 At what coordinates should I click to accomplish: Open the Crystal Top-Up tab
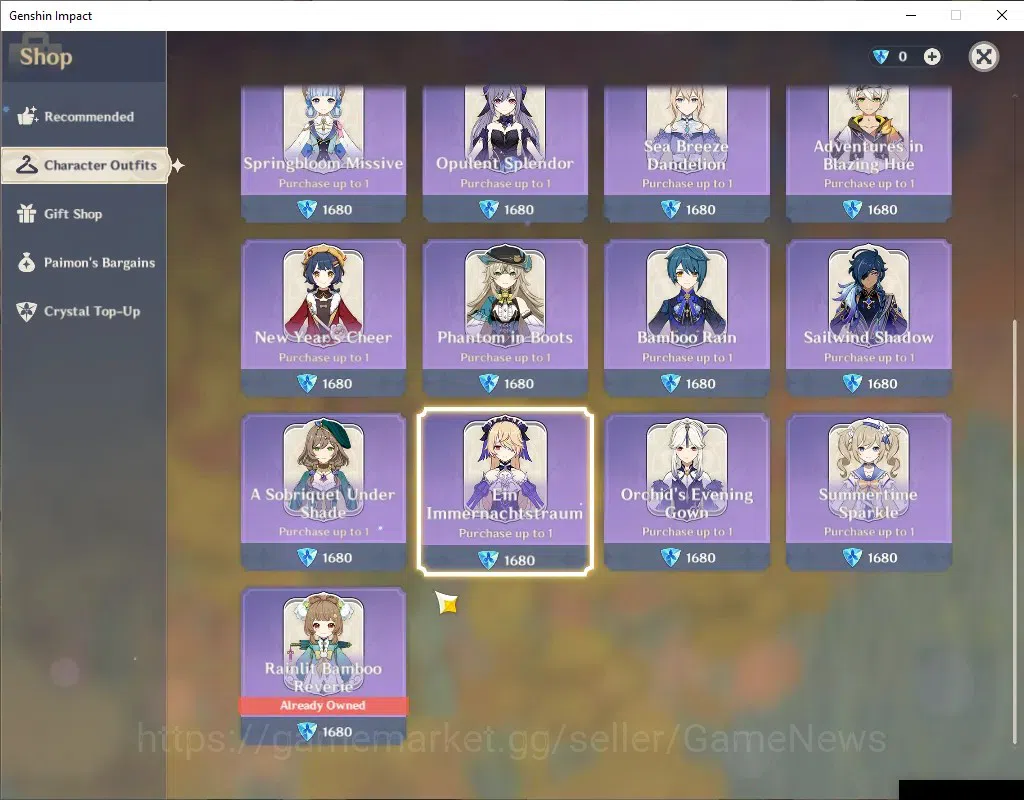coord(84,312)
